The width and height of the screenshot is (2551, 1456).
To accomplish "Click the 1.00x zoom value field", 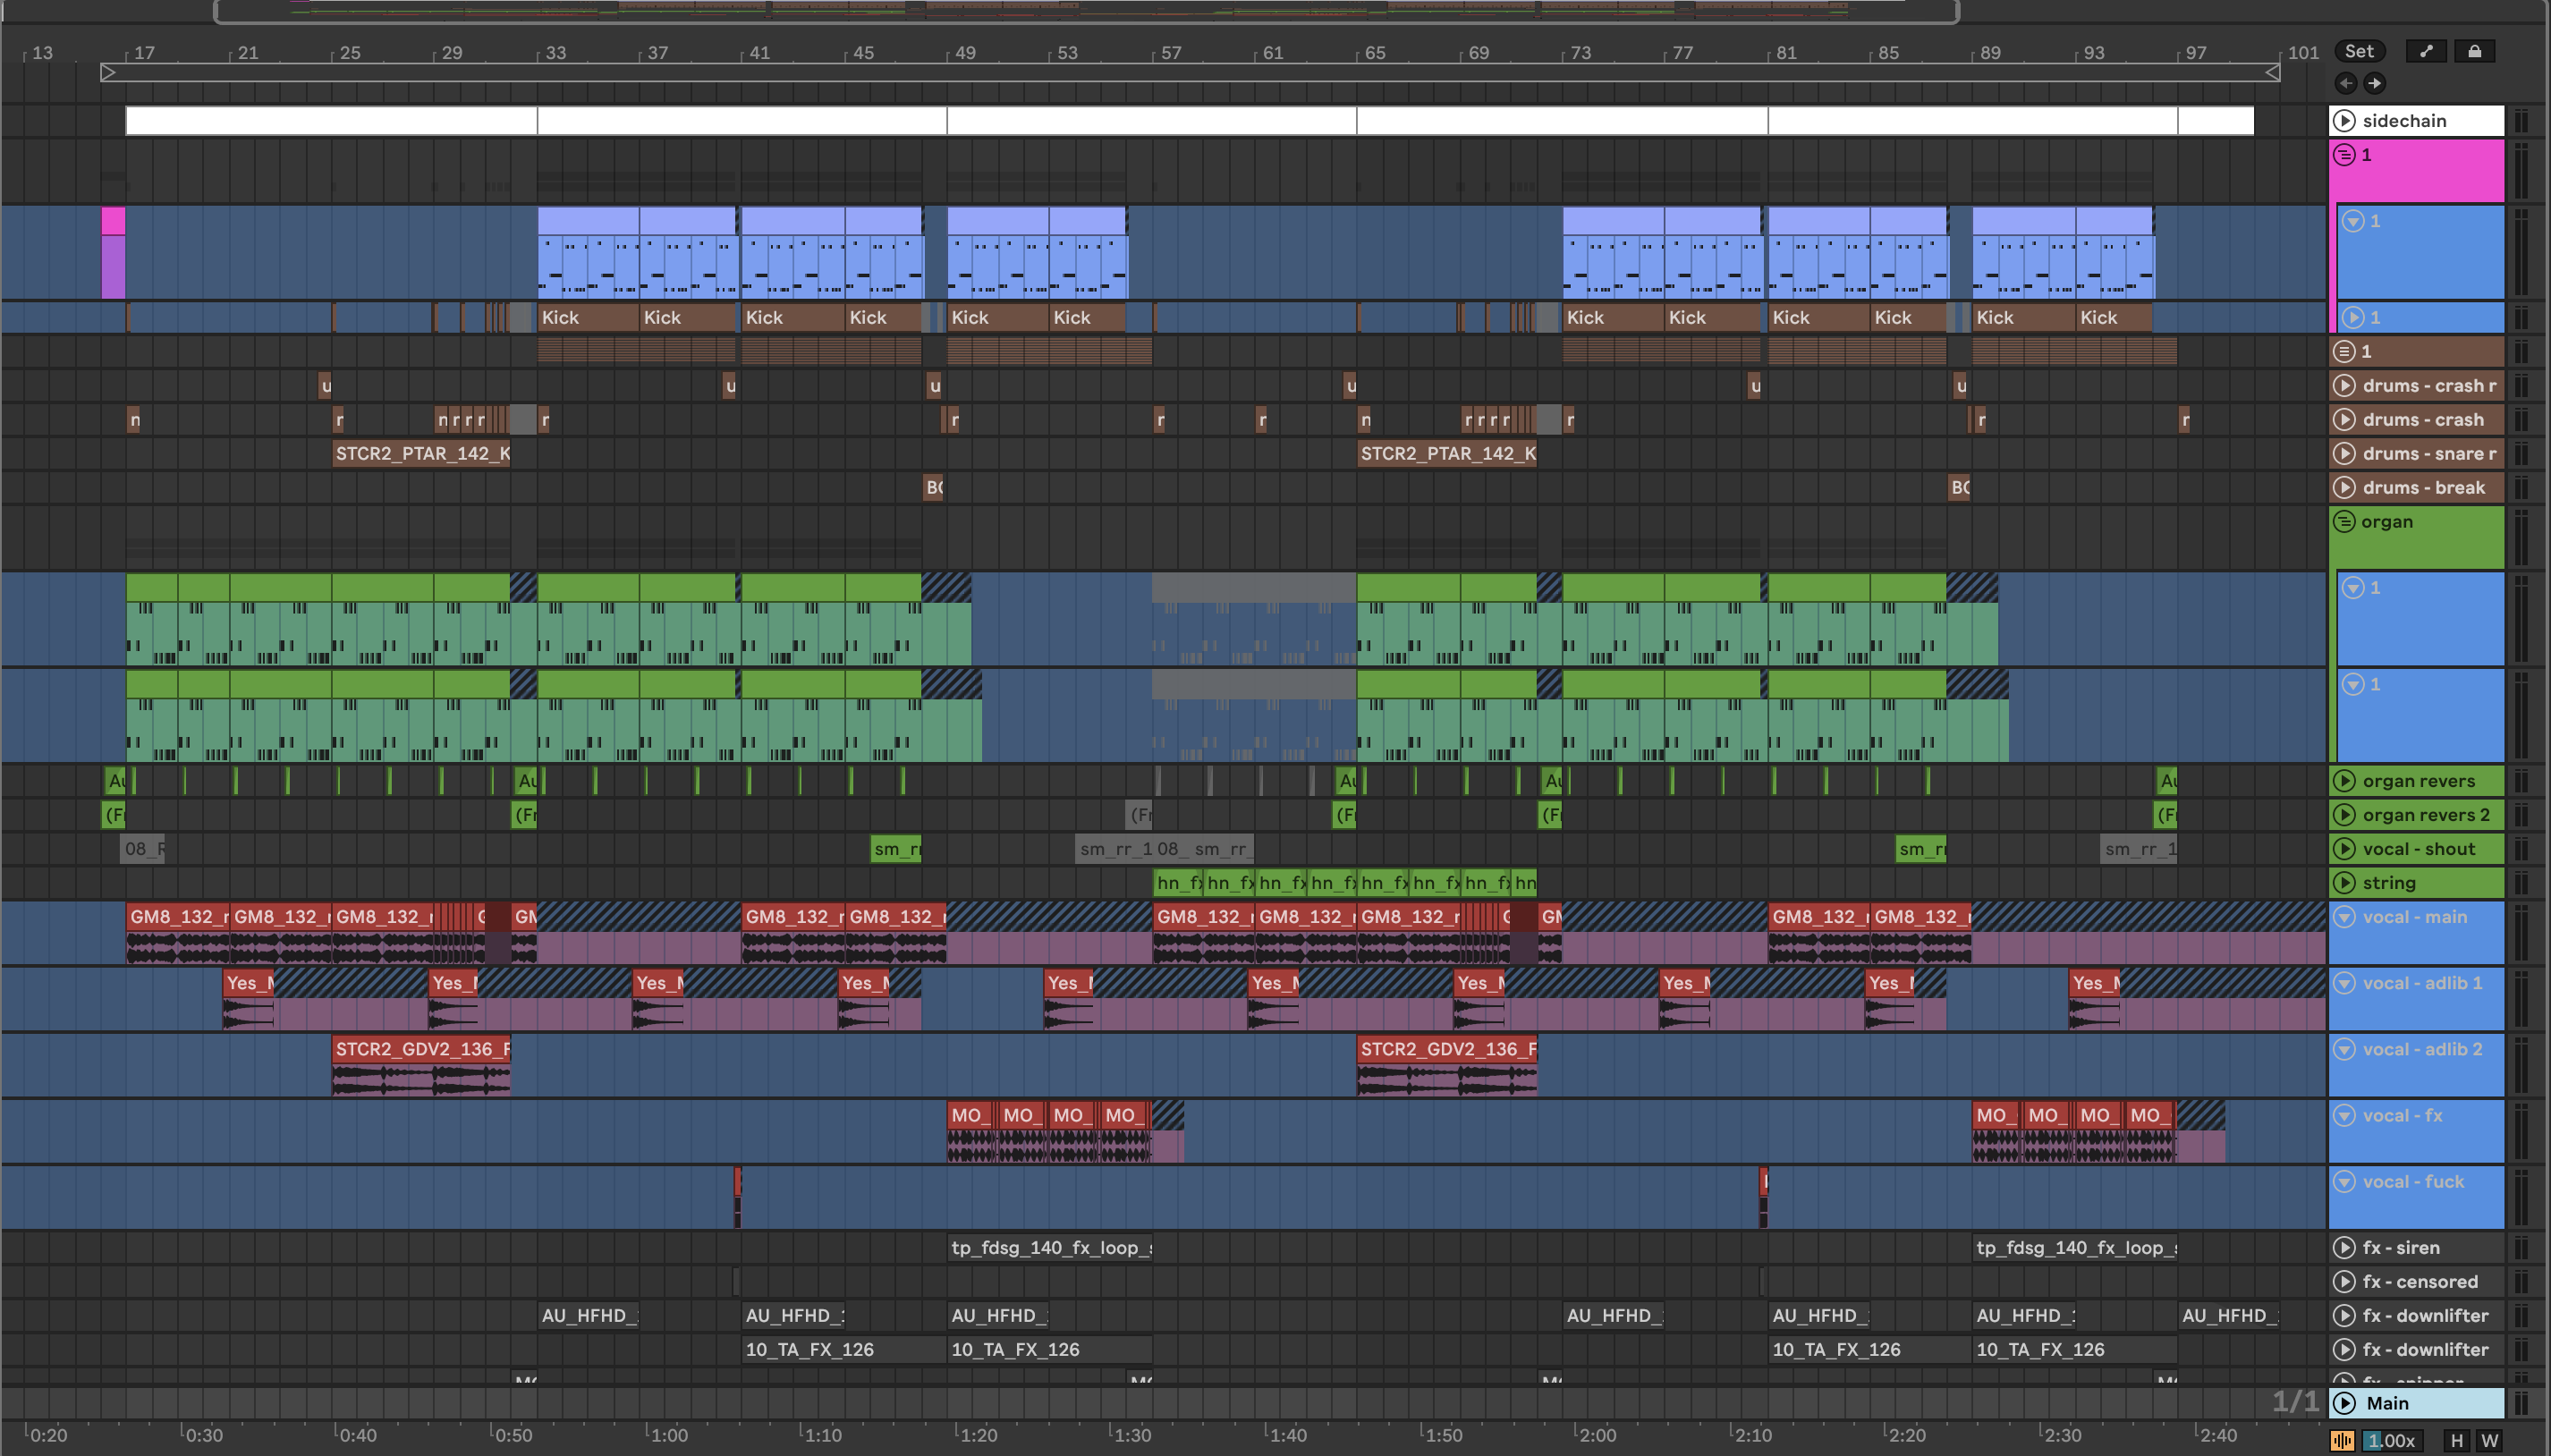I will pos(2392,1441).
